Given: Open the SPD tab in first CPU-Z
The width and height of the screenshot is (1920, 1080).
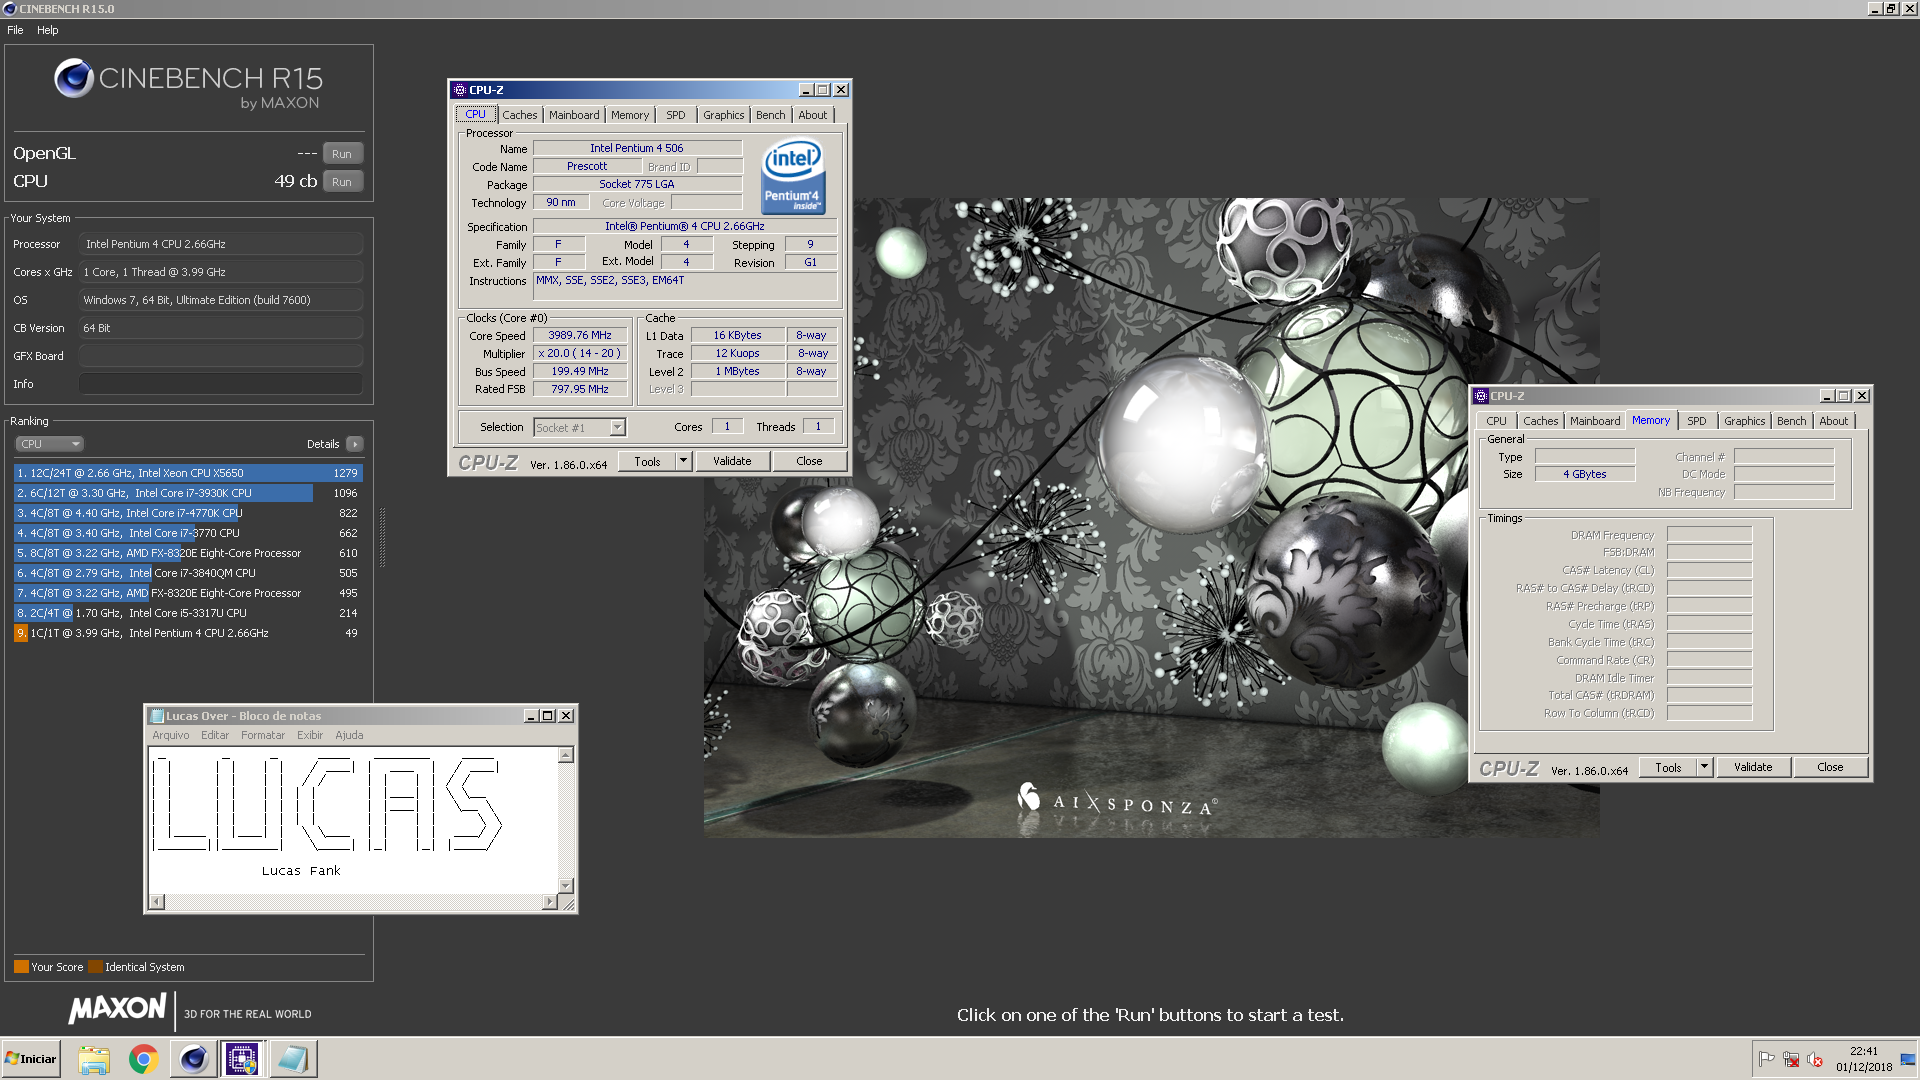Looking at the screenshot, I should pyautogui.click(x=676, y=115).
